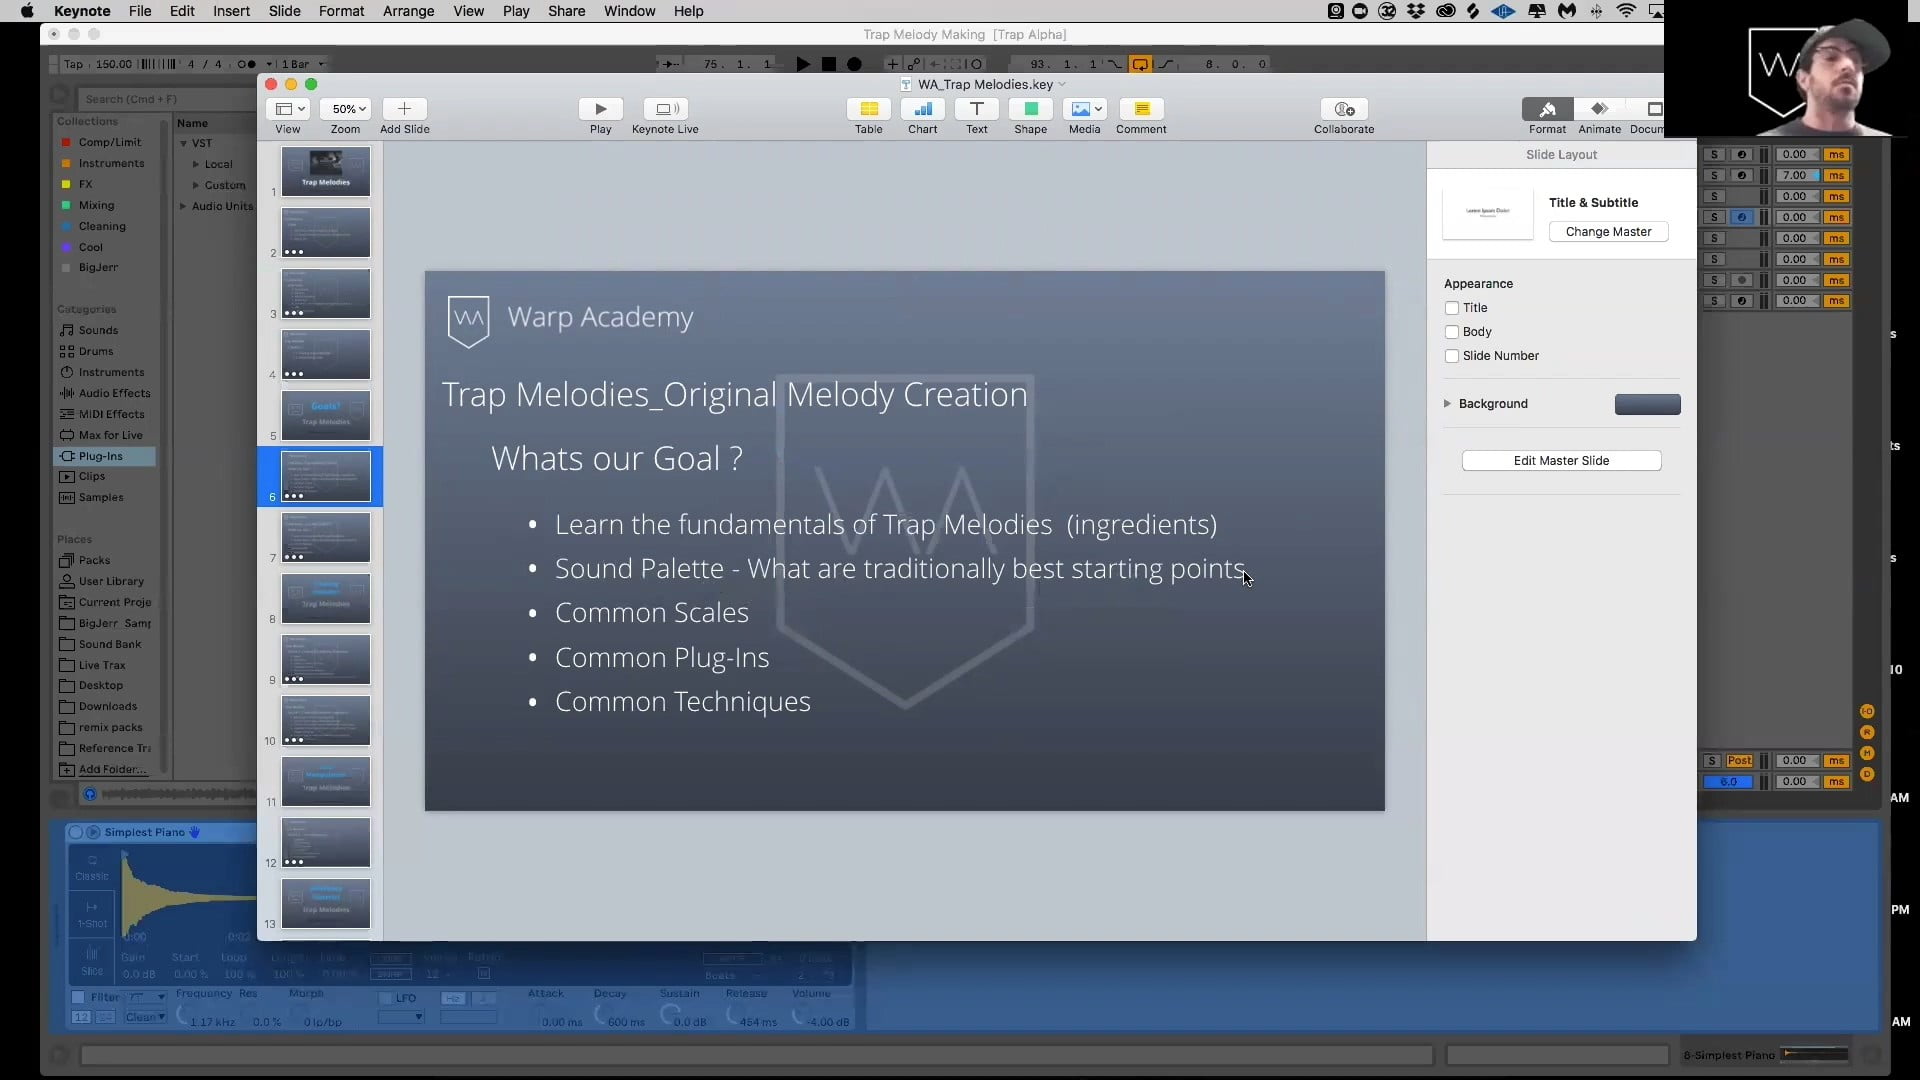
Task: Select MIDI Effects in Ableton browser
Action: (111, 414)
